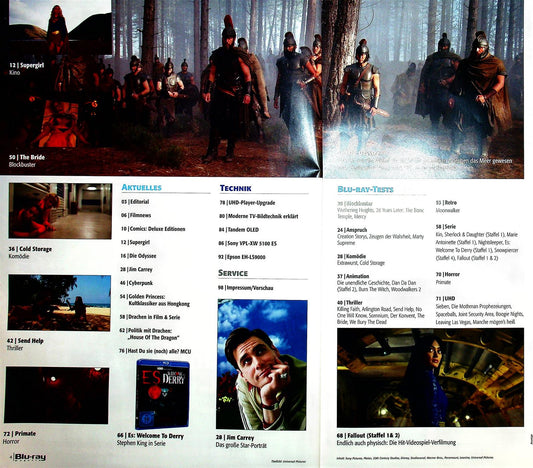Click the Service section heading
The image size is (533, 468).
233,273
